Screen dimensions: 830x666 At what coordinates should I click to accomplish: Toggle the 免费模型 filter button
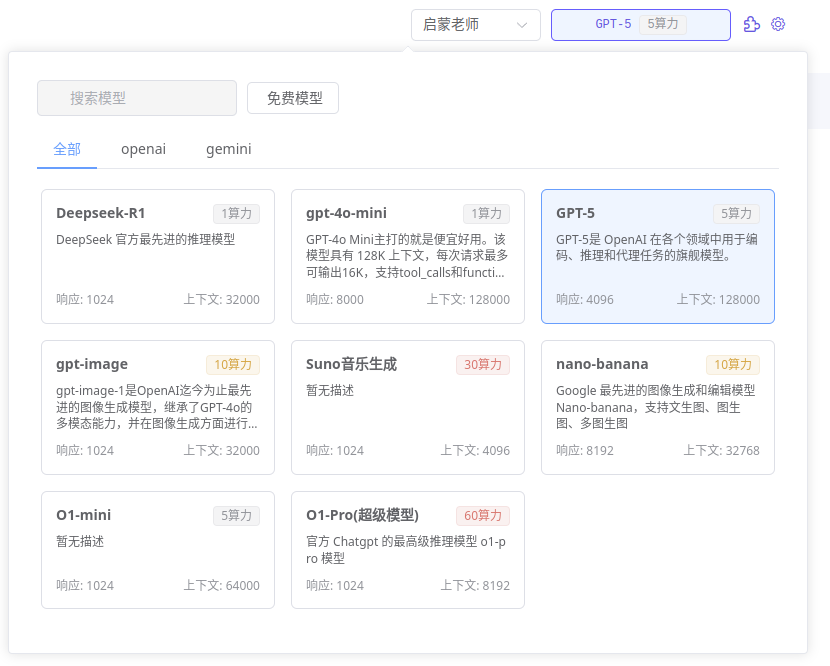tap(293, 98)
